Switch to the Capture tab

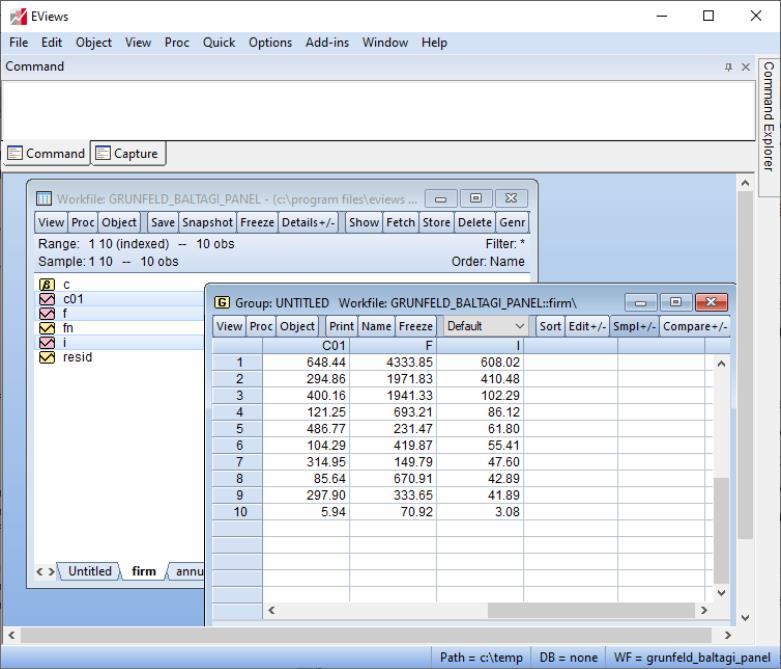[128, 154]
